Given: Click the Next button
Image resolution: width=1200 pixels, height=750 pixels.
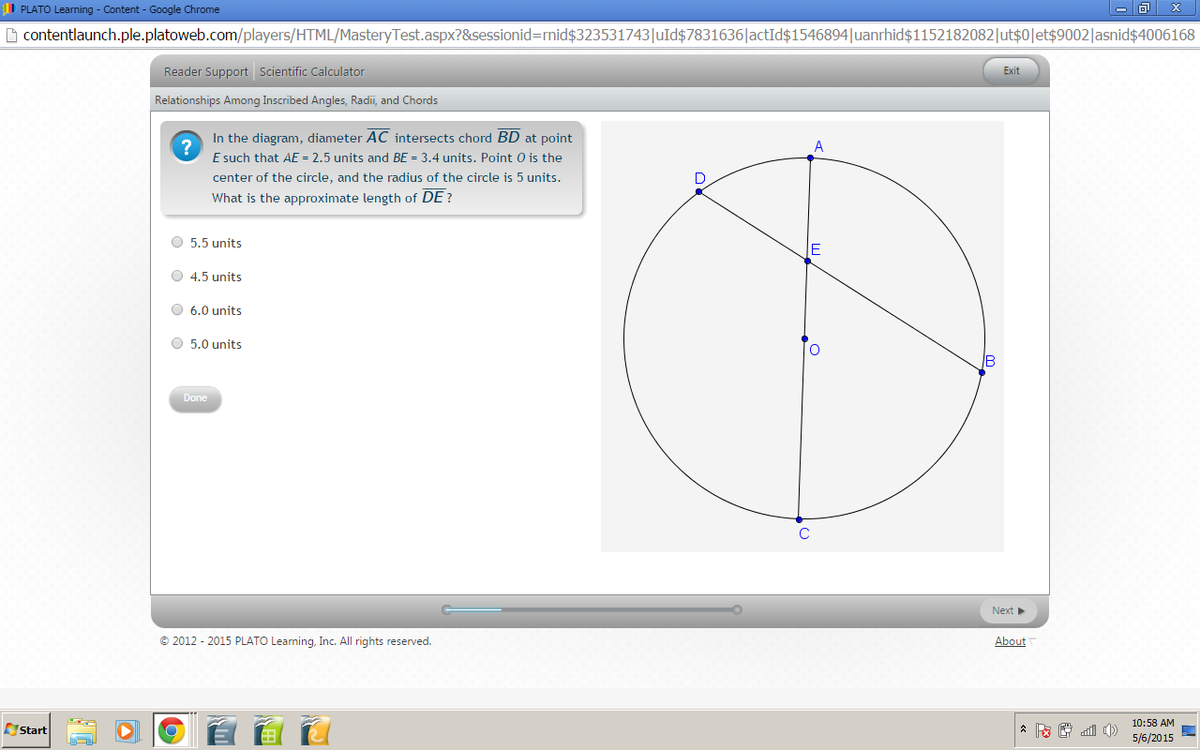Looking at the screenshot, I should (x=1007, y=610).
